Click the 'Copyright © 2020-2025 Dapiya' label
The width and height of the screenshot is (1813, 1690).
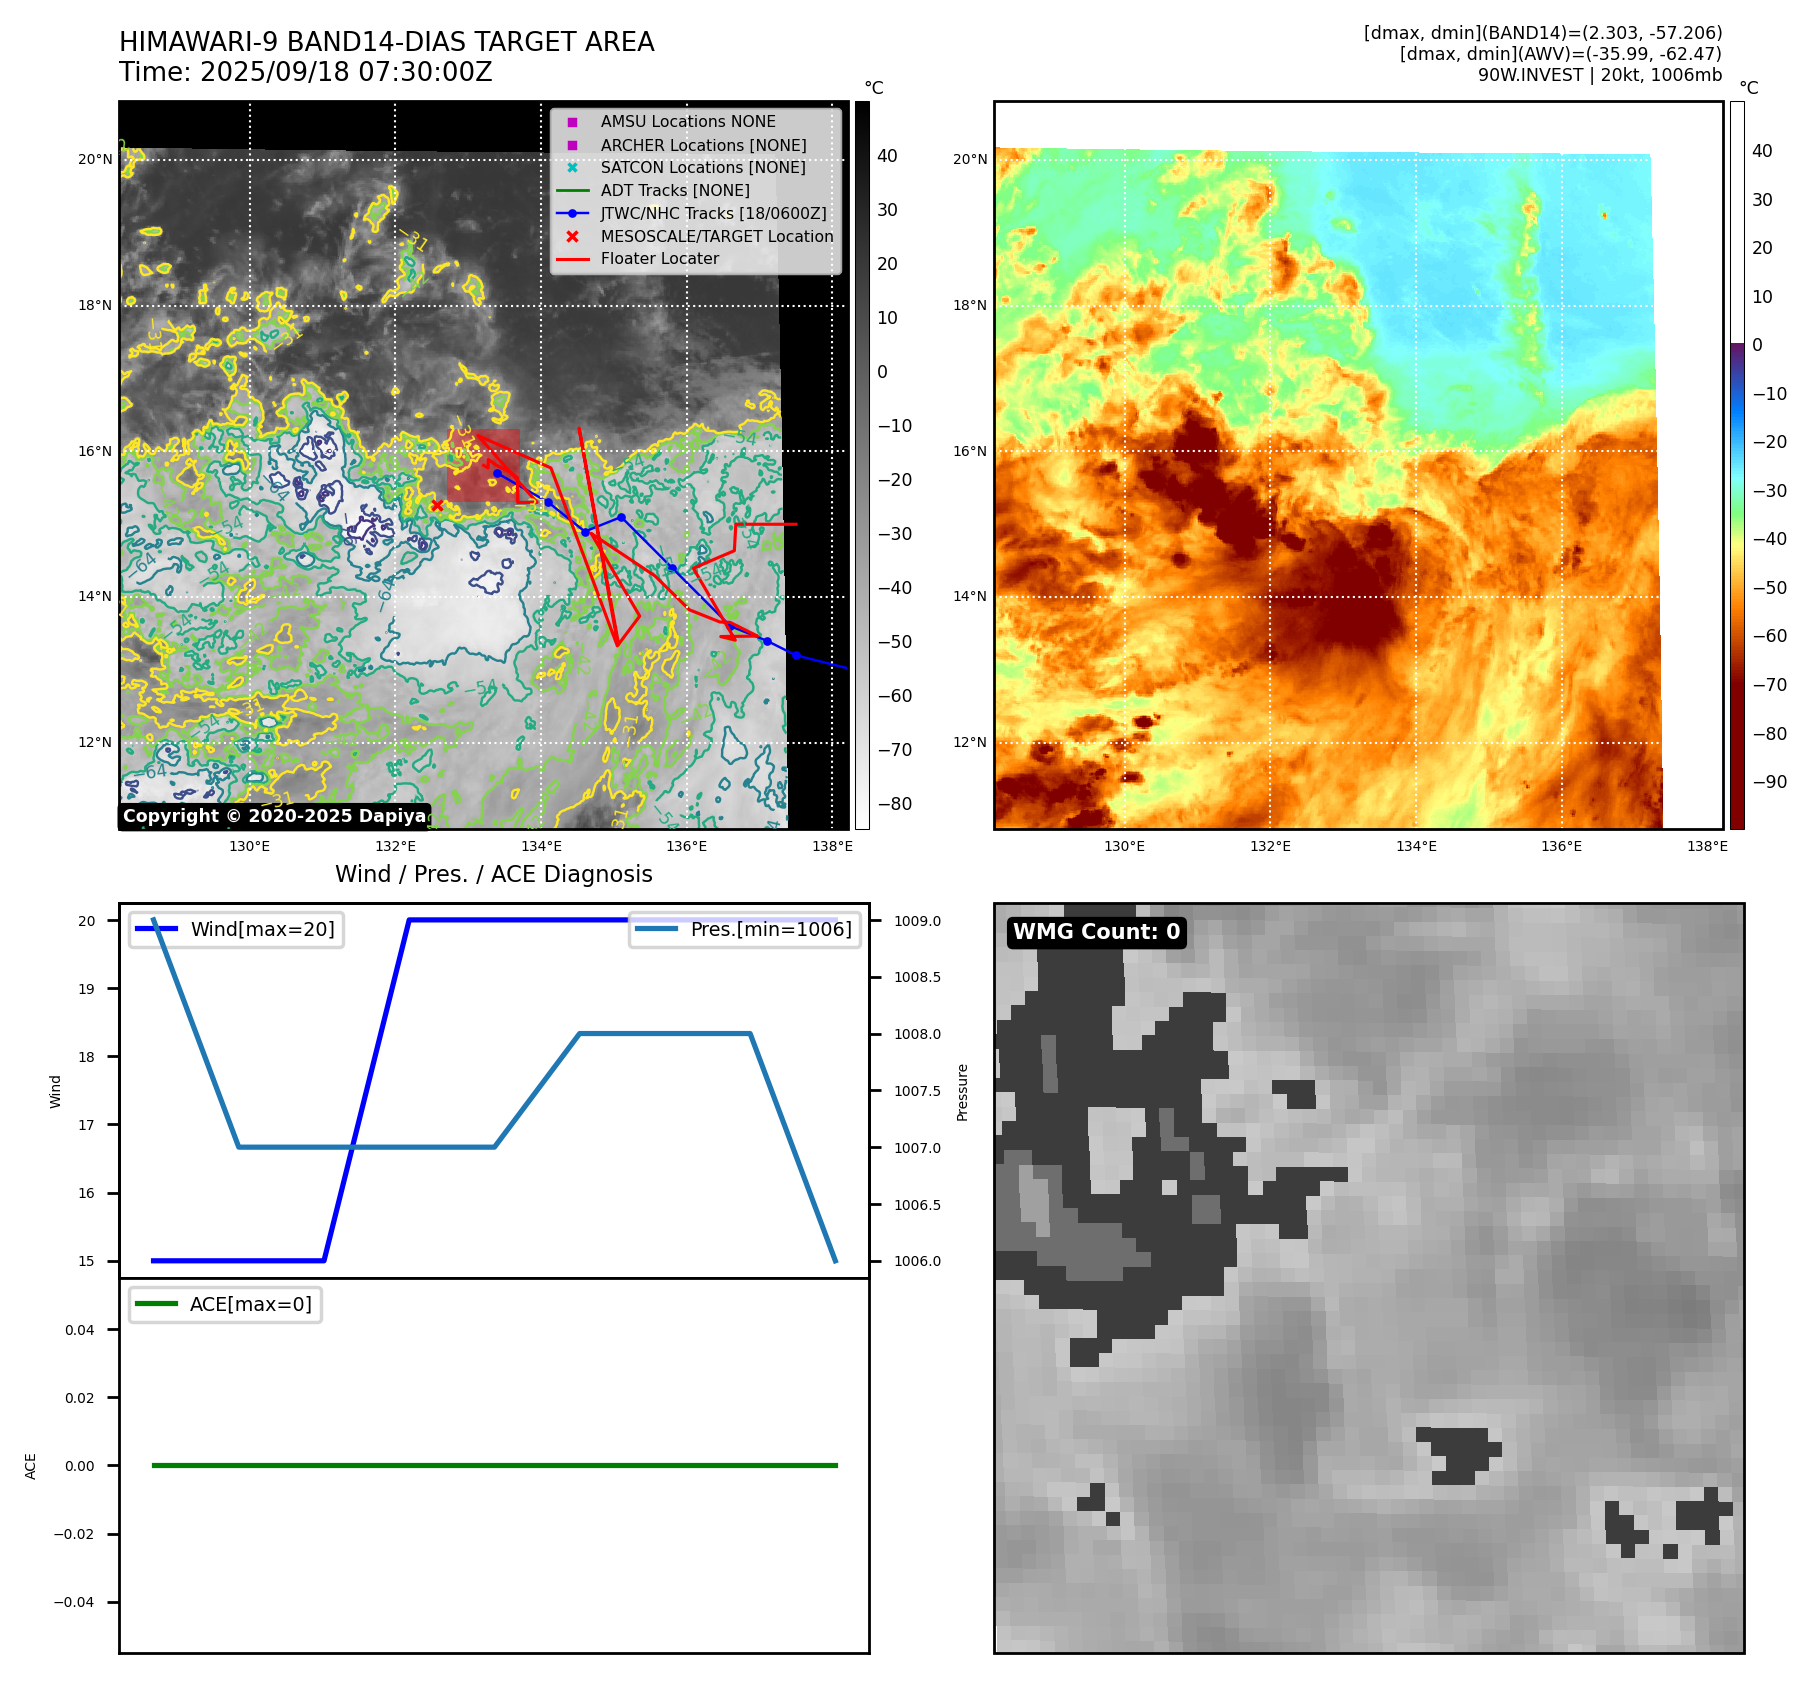click(275, 816)
